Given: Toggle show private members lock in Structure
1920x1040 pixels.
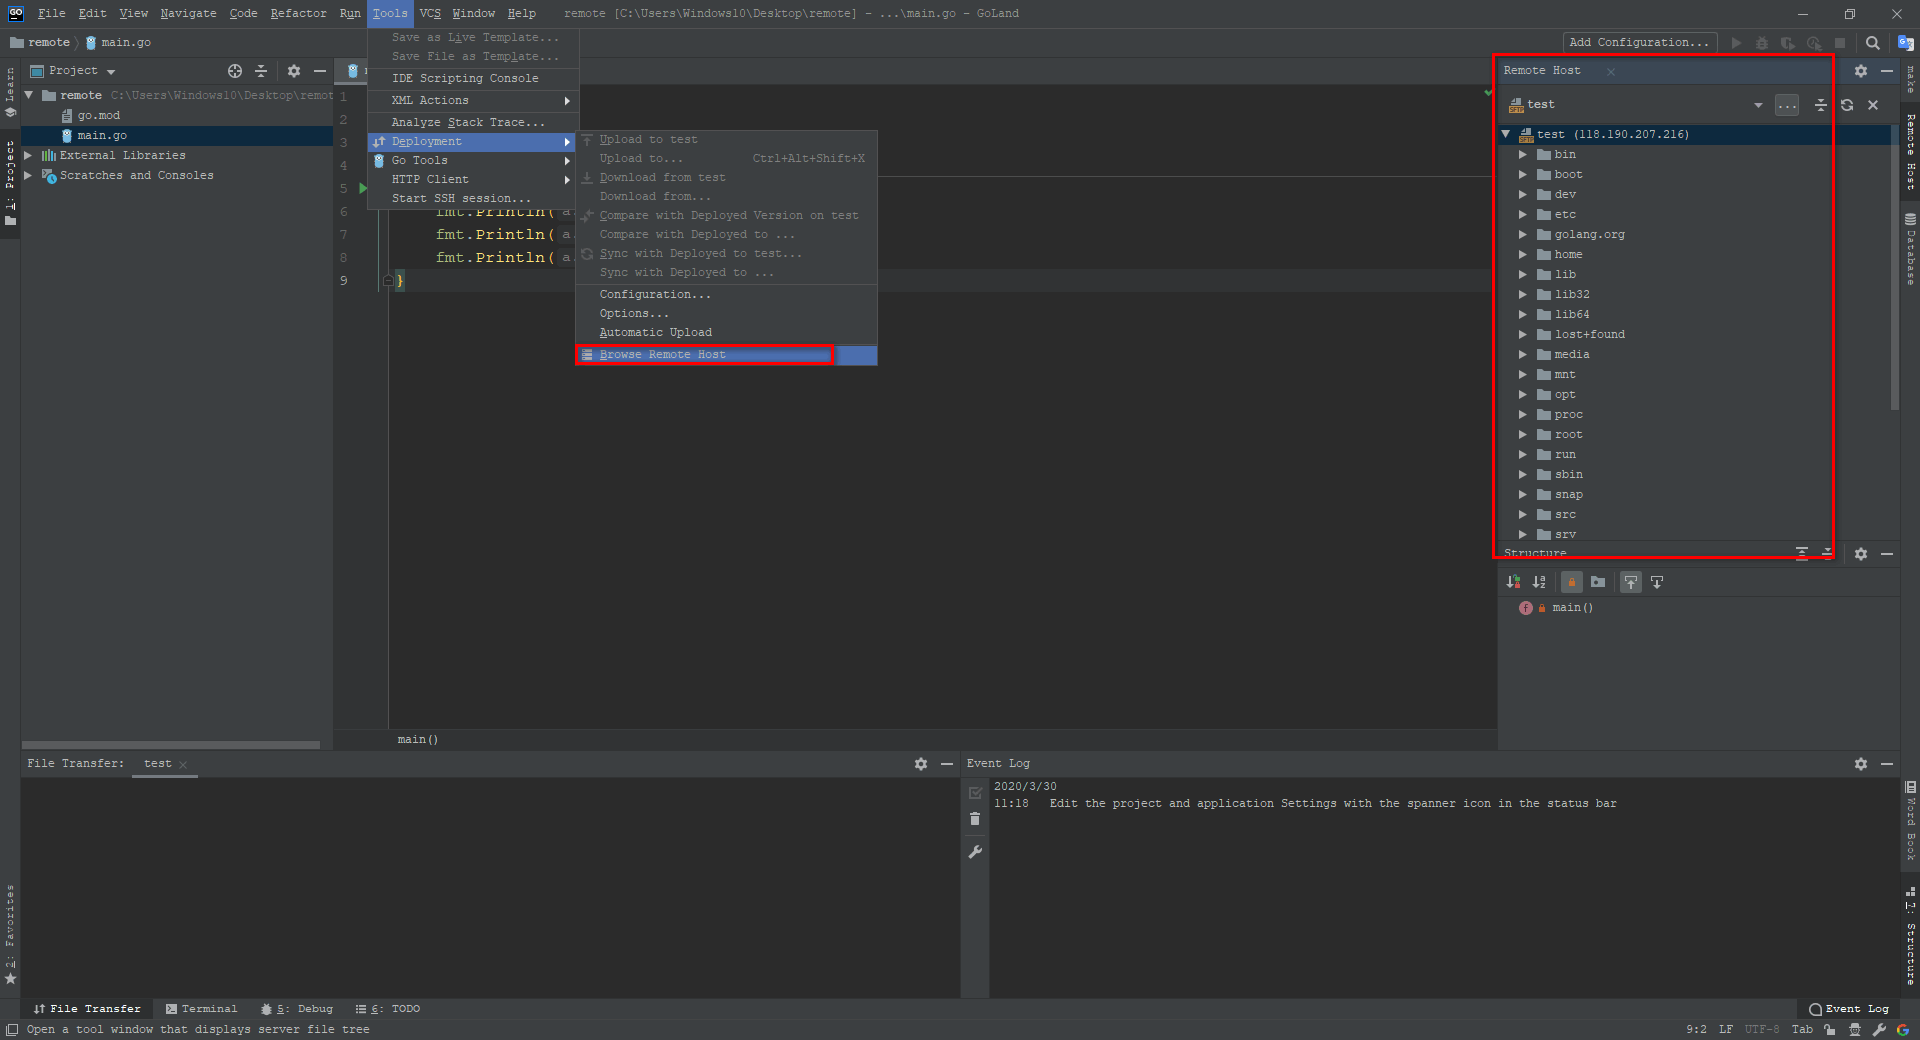Looking at the screenshot, I should point(1571,582).
